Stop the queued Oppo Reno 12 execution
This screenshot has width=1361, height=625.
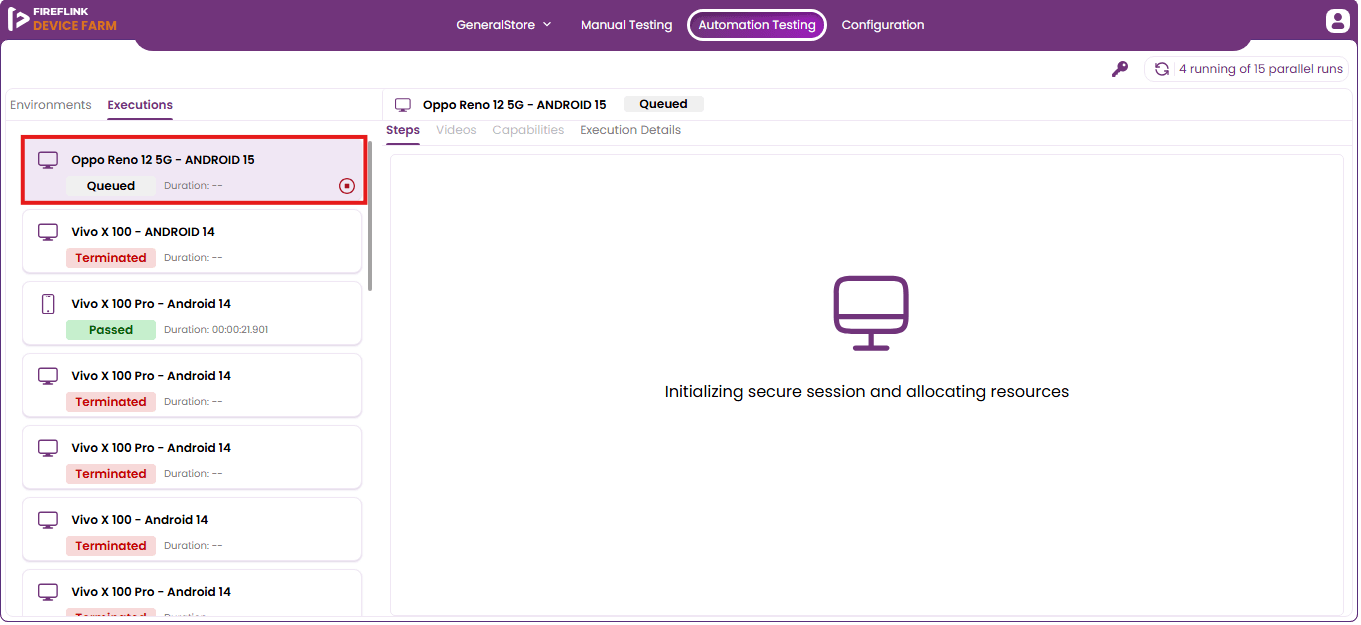[347, 186]
